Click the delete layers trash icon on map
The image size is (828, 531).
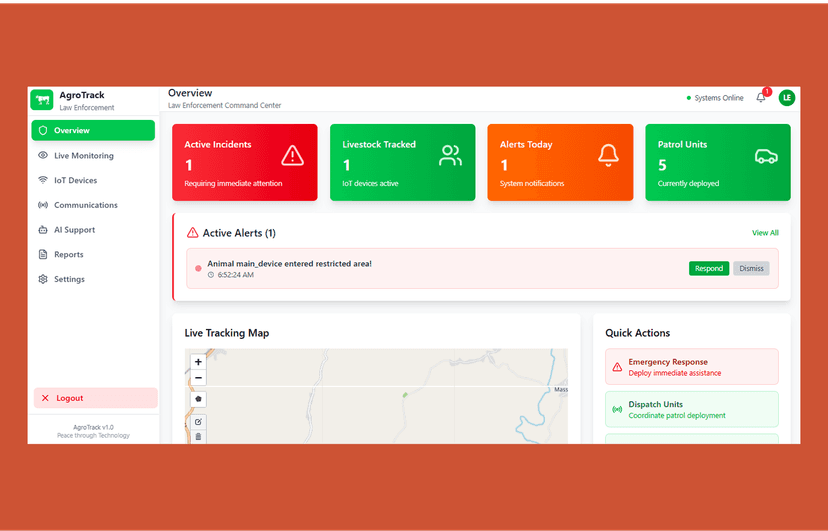pos(198,436)
